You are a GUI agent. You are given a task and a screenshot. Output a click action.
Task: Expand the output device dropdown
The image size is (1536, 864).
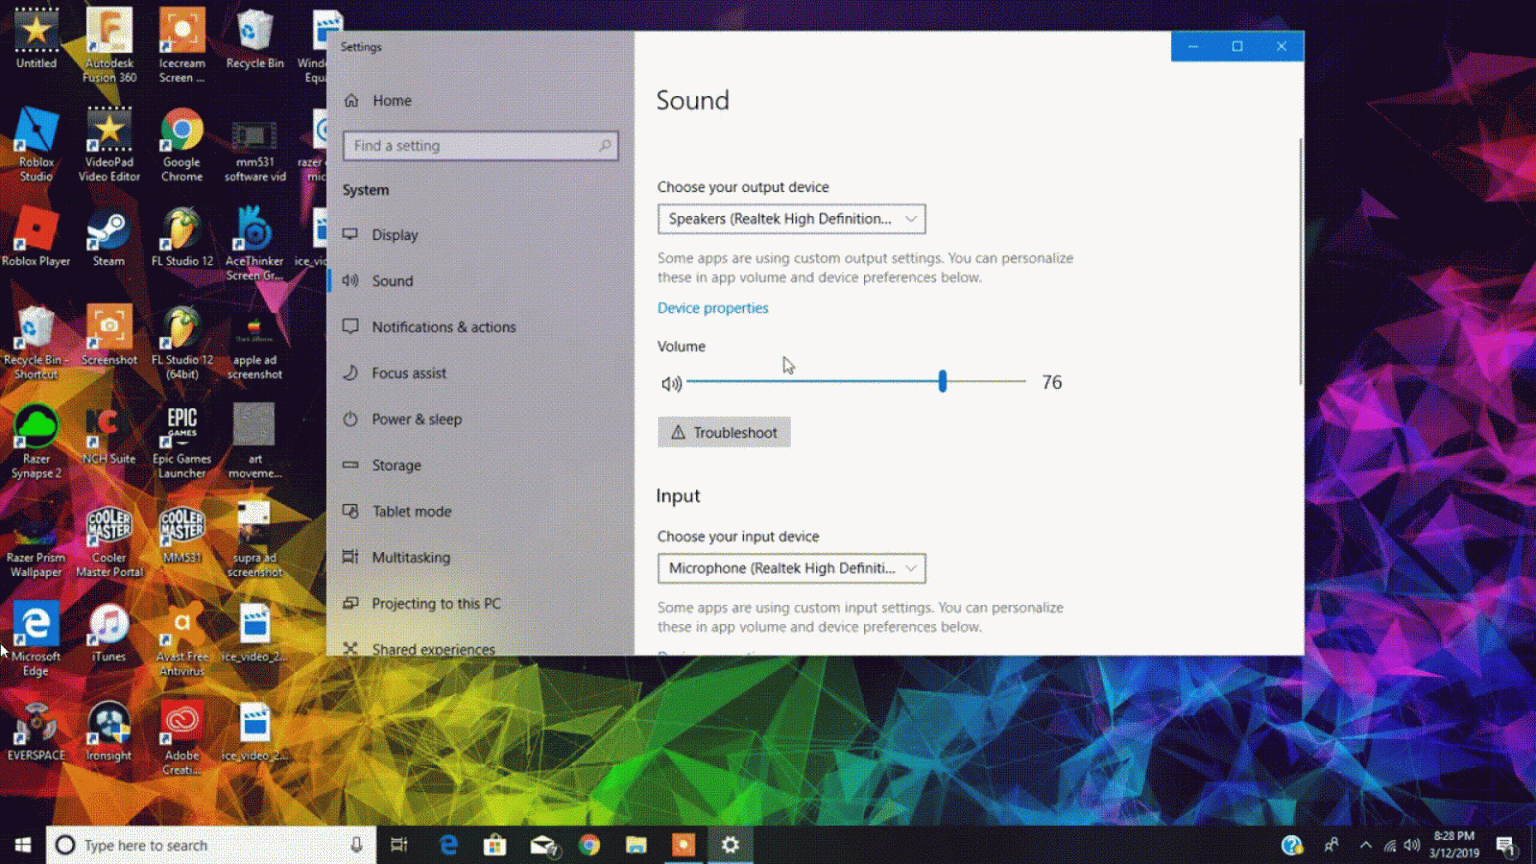[x=791, y=219]
